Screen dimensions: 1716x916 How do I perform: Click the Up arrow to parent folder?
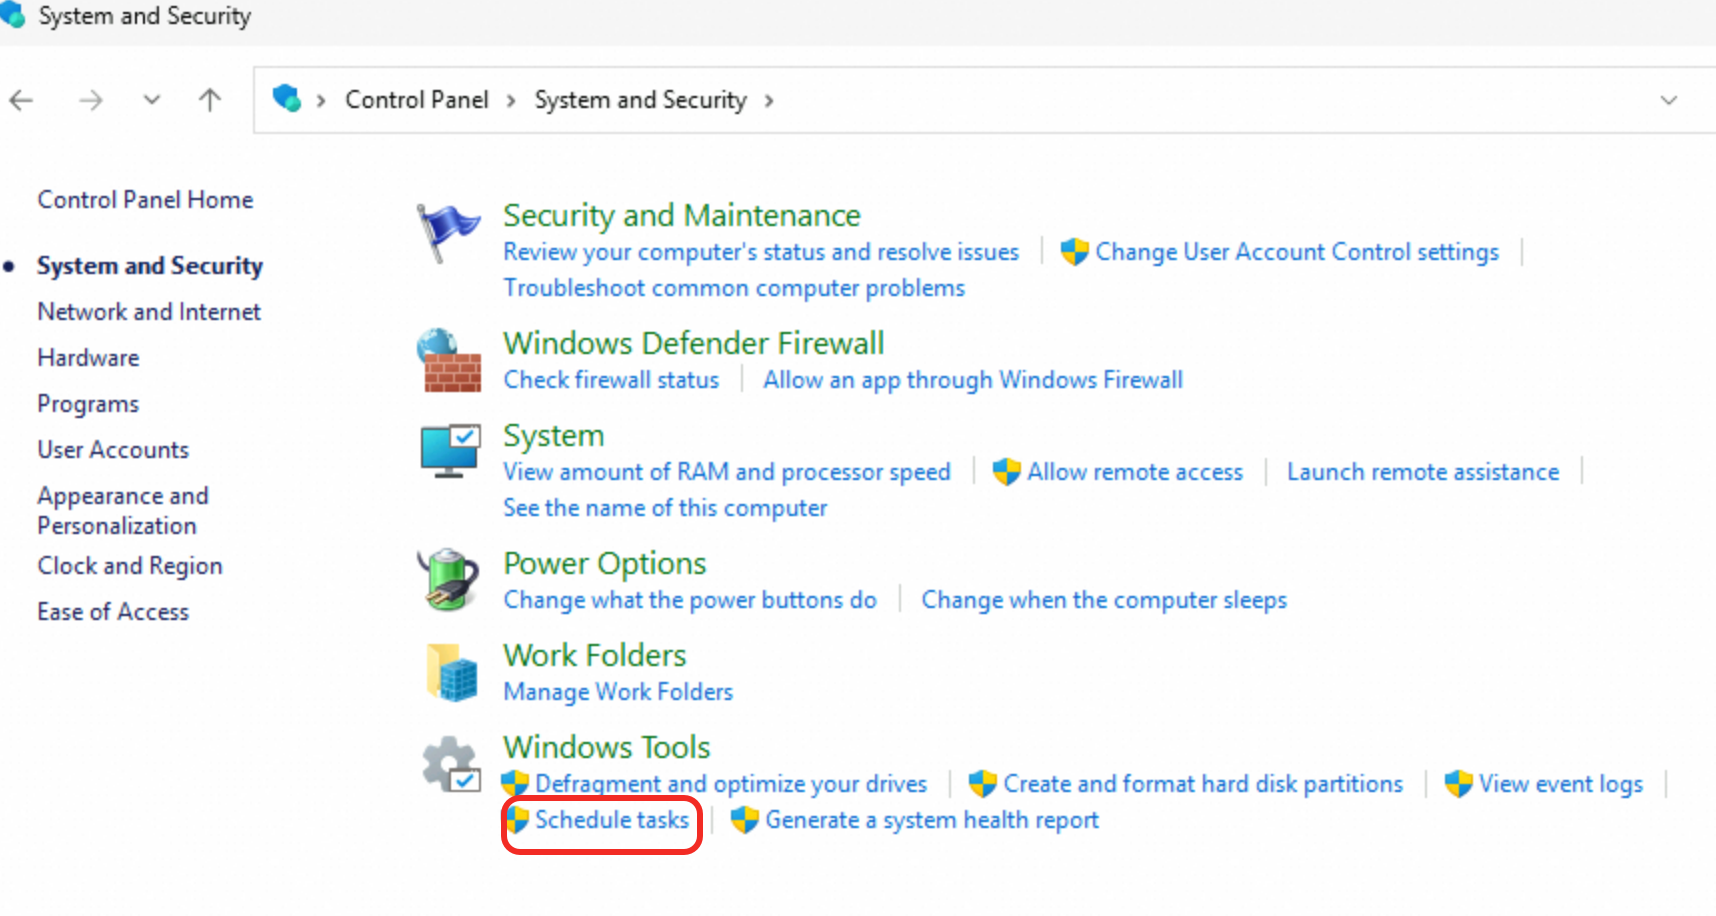tap(210, 100)
